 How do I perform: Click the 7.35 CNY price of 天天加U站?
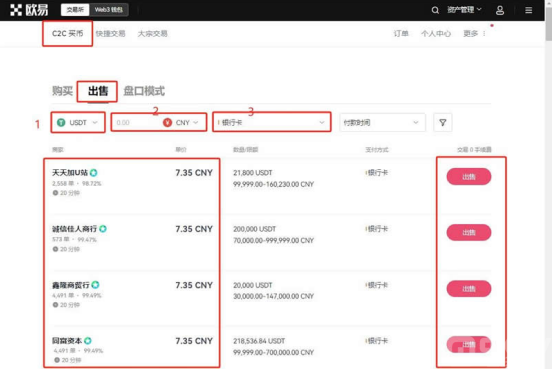point(194,173)
